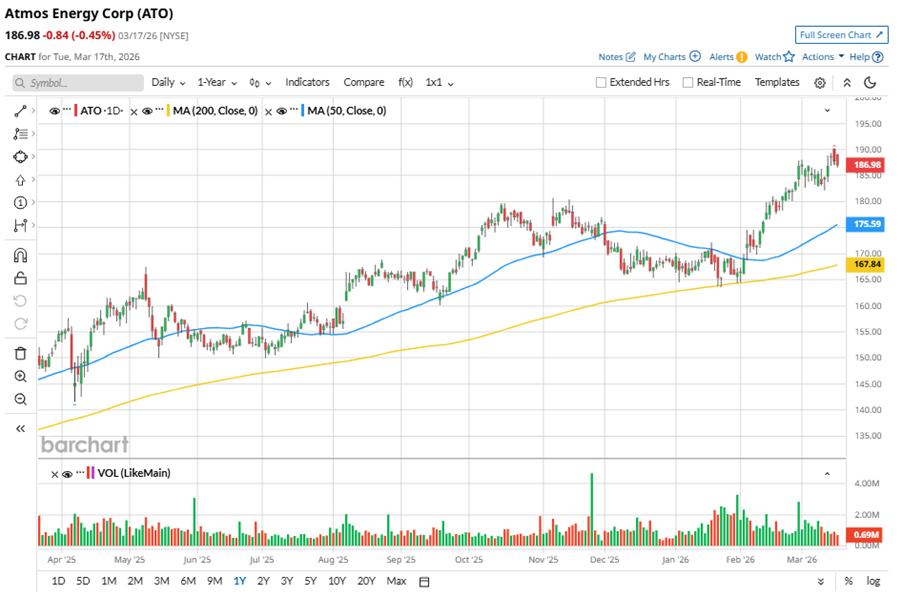Open chart settings gear
The width and height of the screenshot is (902, 597).
click(x=820, y=83)
